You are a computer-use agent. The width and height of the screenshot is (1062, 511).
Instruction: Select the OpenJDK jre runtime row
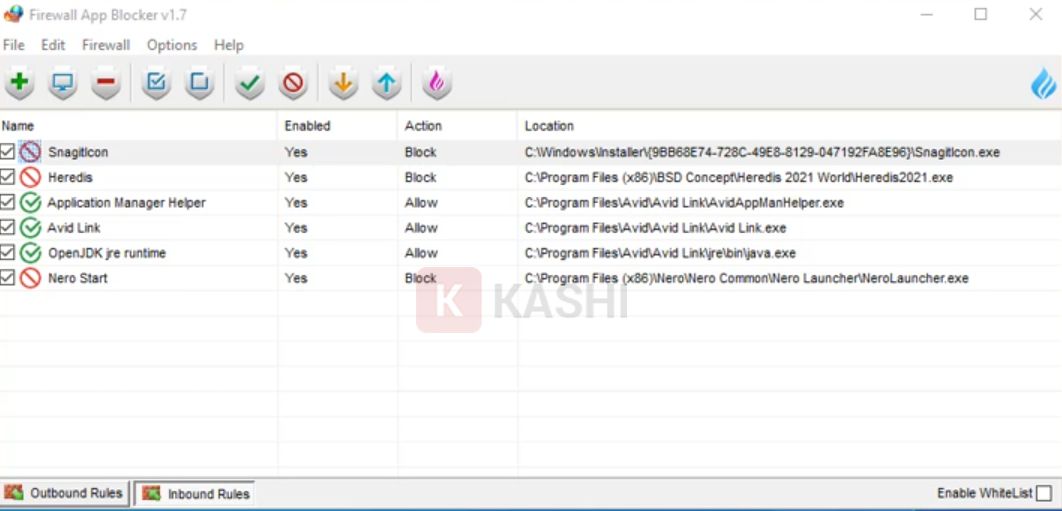coord(107,253)
